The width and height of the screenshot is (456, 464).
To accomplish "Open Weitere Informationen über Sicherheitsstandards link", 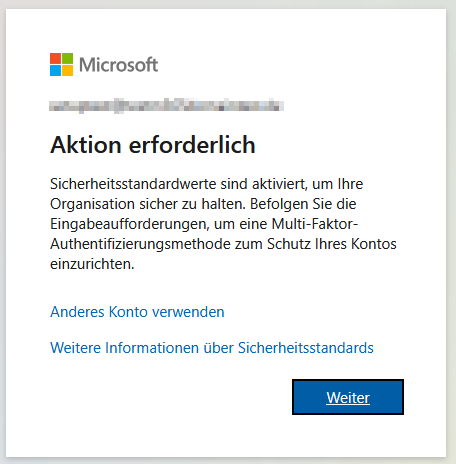I will [x=212, y=348].
